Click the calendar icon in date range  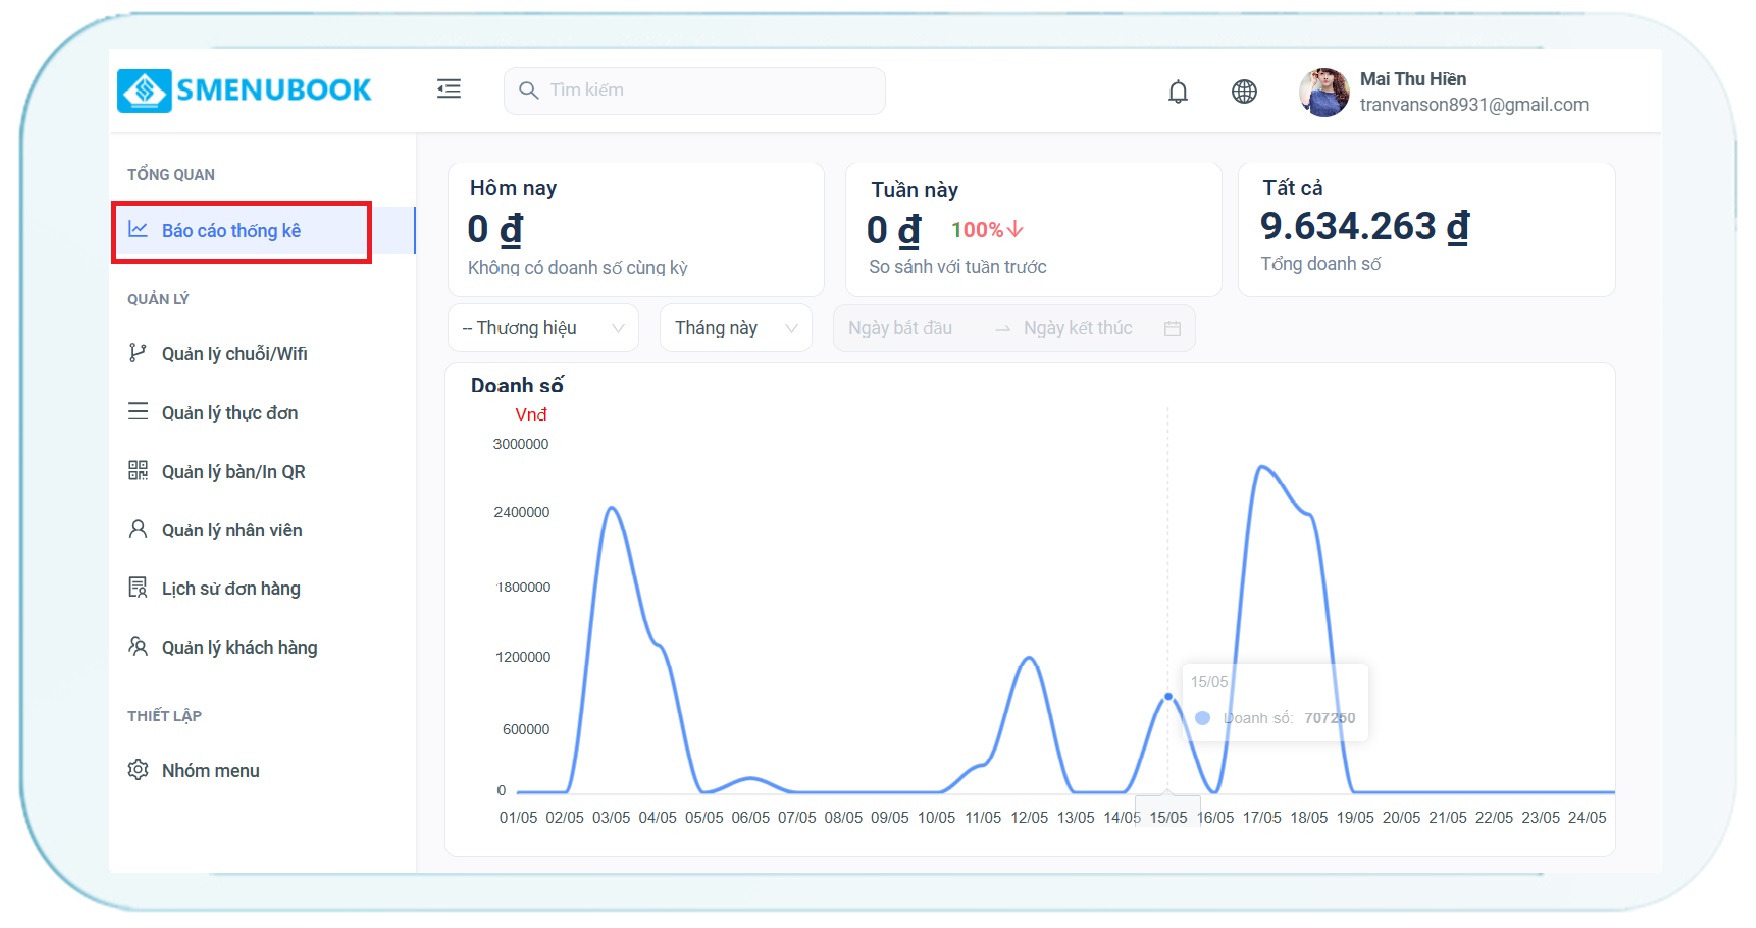click(1172, 329)
